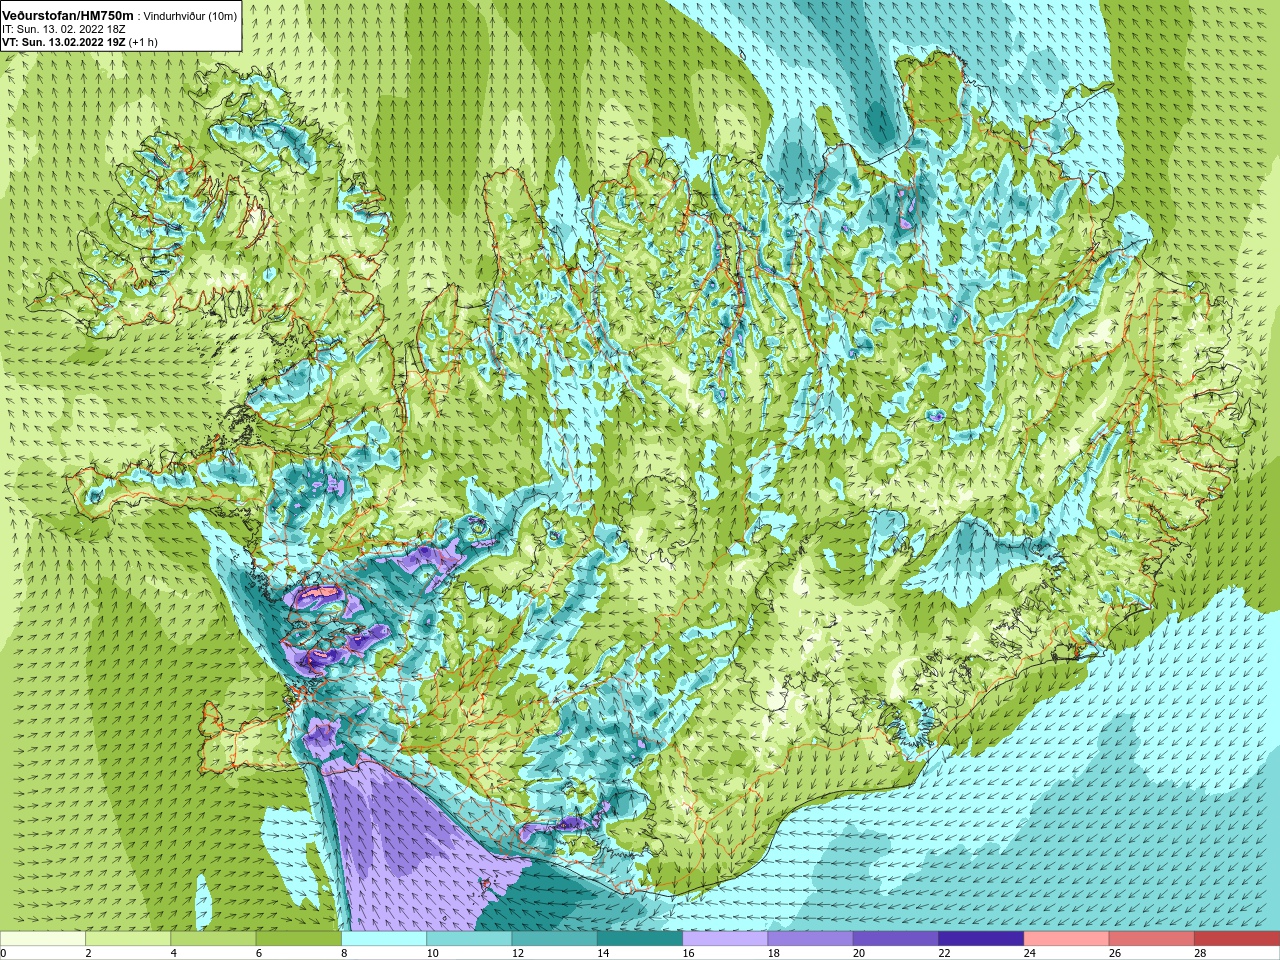Click the legend tick label '28'
Screen dimensions: 1280x960
pos(1200,953)
